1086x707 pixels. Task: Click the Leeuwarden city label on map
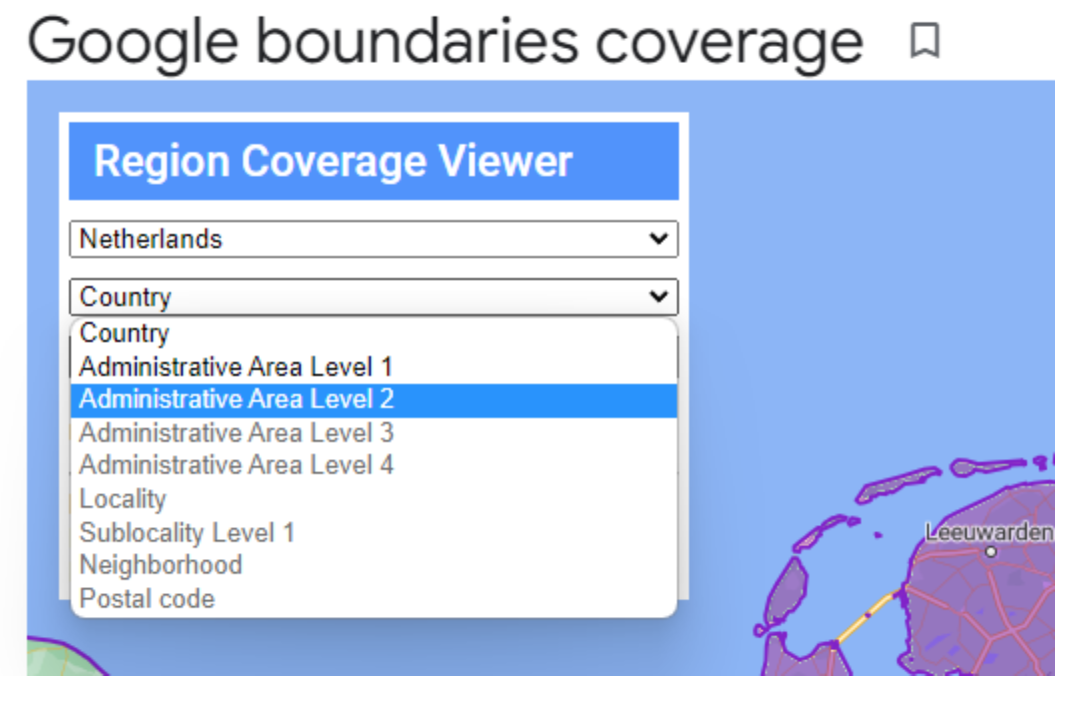(x=989, y=533)
